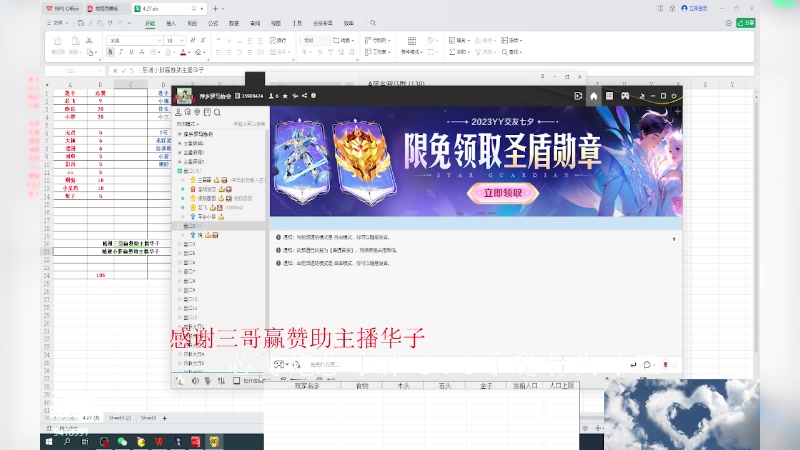The image size is (800, 450).
Task: Open the YY game controller icon
Action: pos(625,96)
